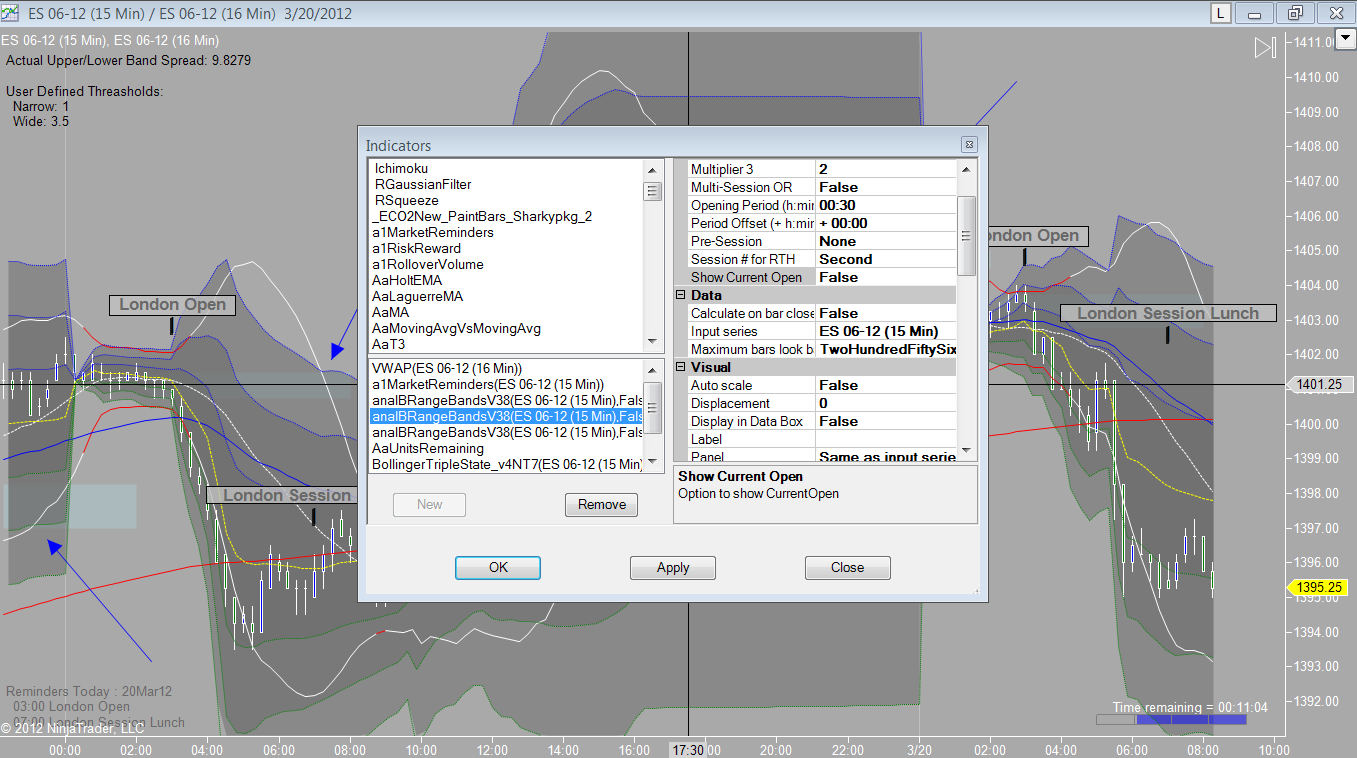Click the NinjaTrader chart icon in the title bar

[10, 14]
